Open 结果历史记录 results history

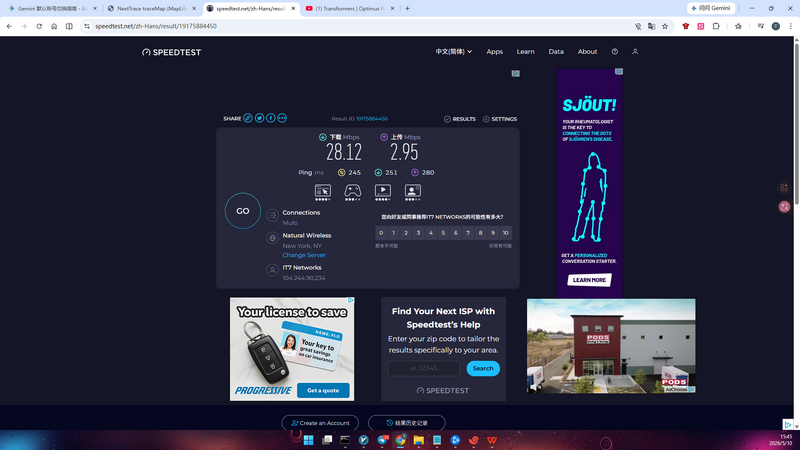(407, 423)
